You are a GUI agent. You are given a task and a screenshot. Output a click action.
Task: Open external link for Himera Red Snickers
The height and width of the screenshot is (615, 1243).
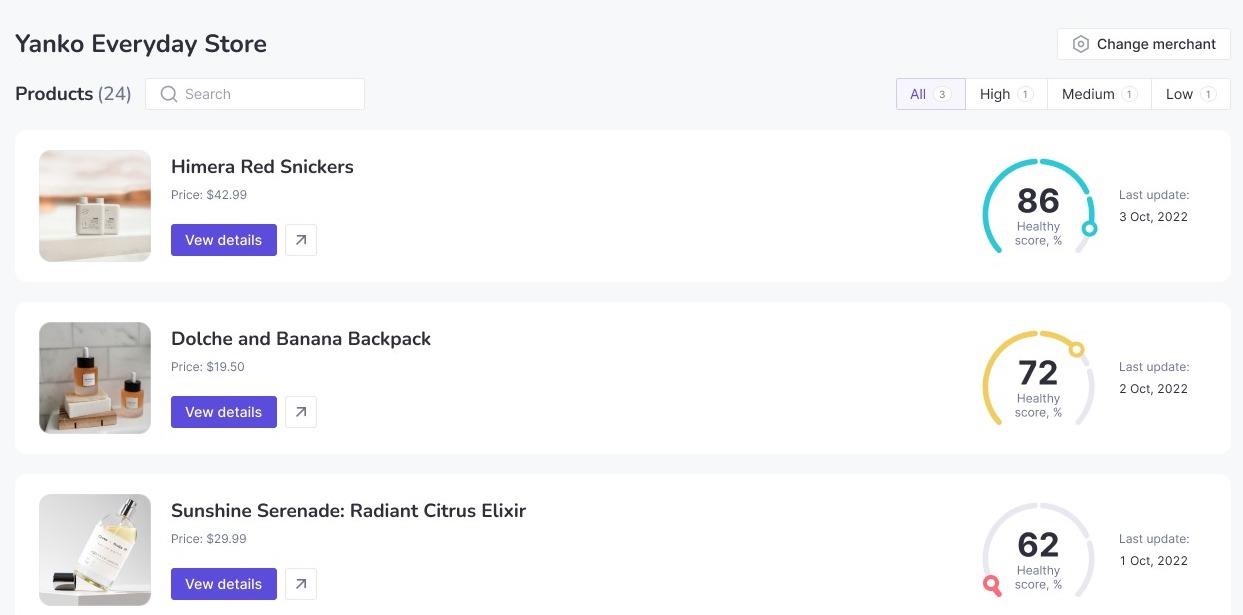tap(301, 240)
